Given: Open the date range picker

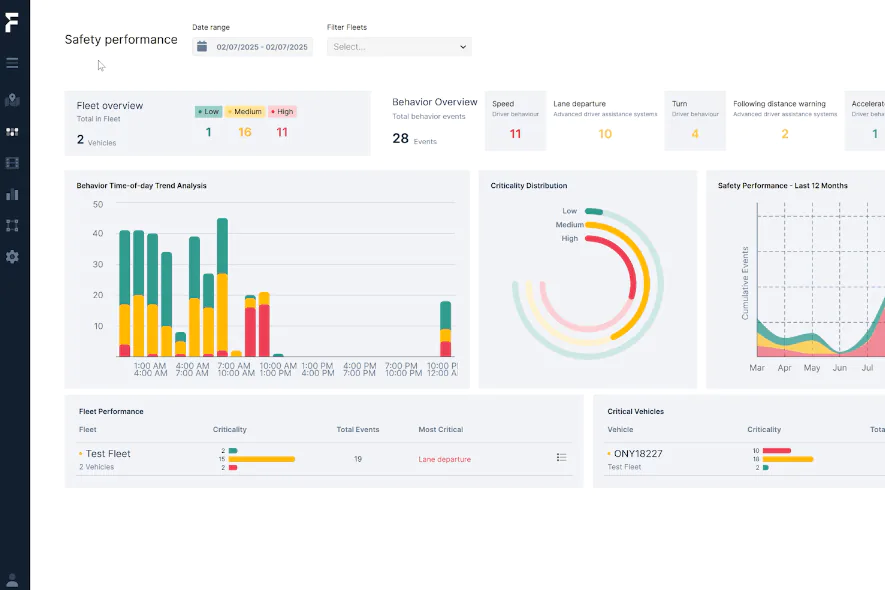Looking at the screenshot, I should (253, 47).
